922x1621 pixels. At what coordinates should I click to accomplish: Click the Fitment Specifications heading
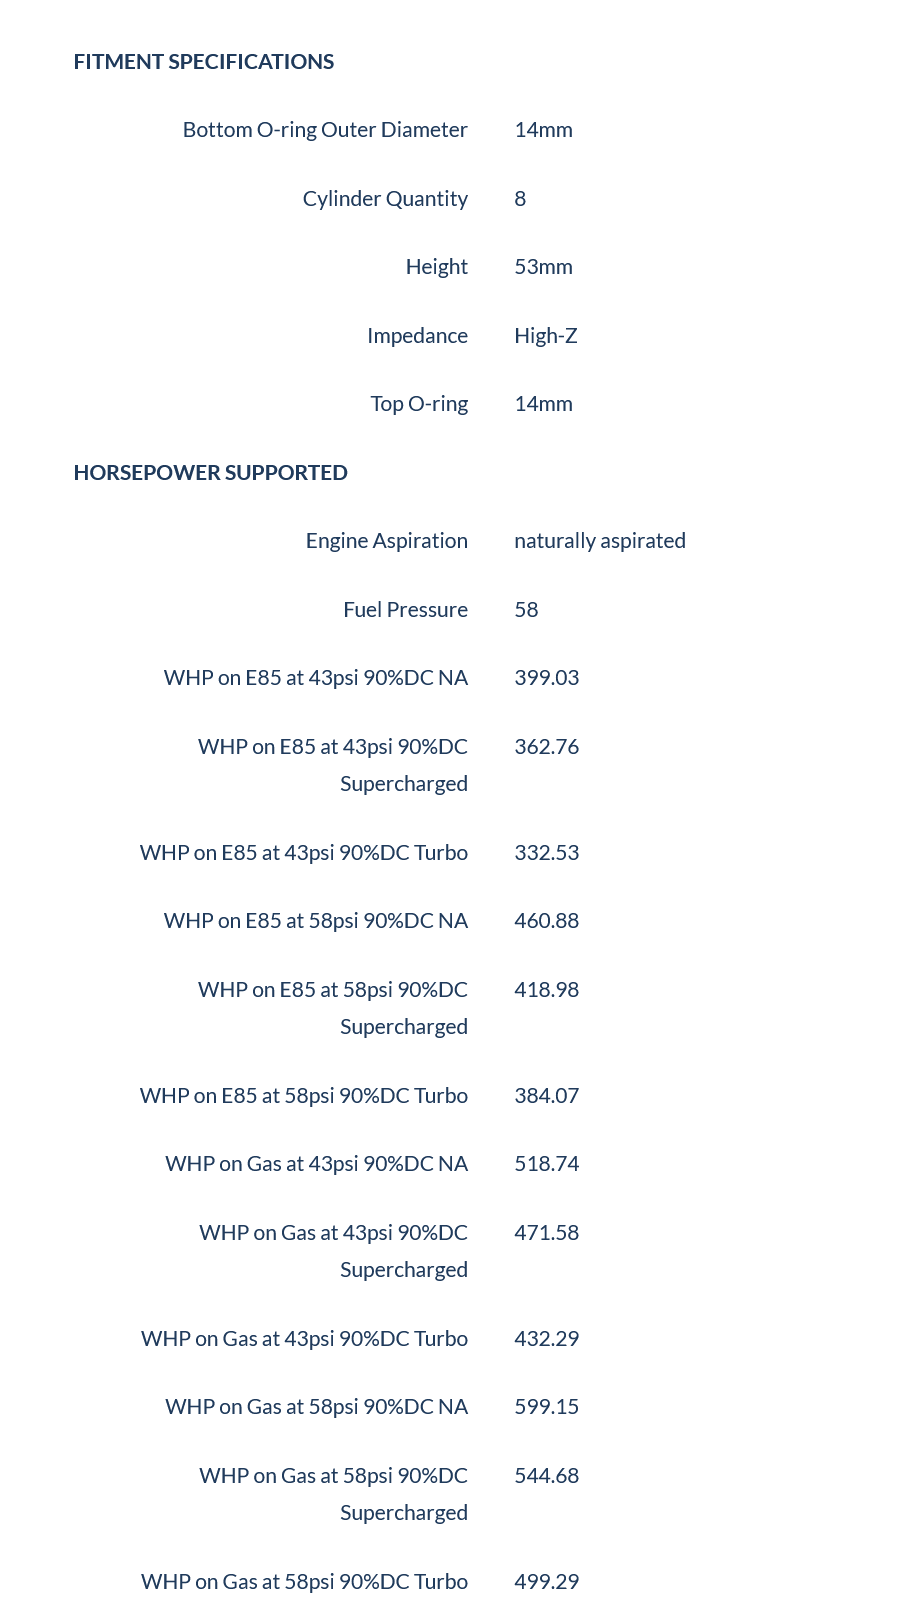click(204, 62)
